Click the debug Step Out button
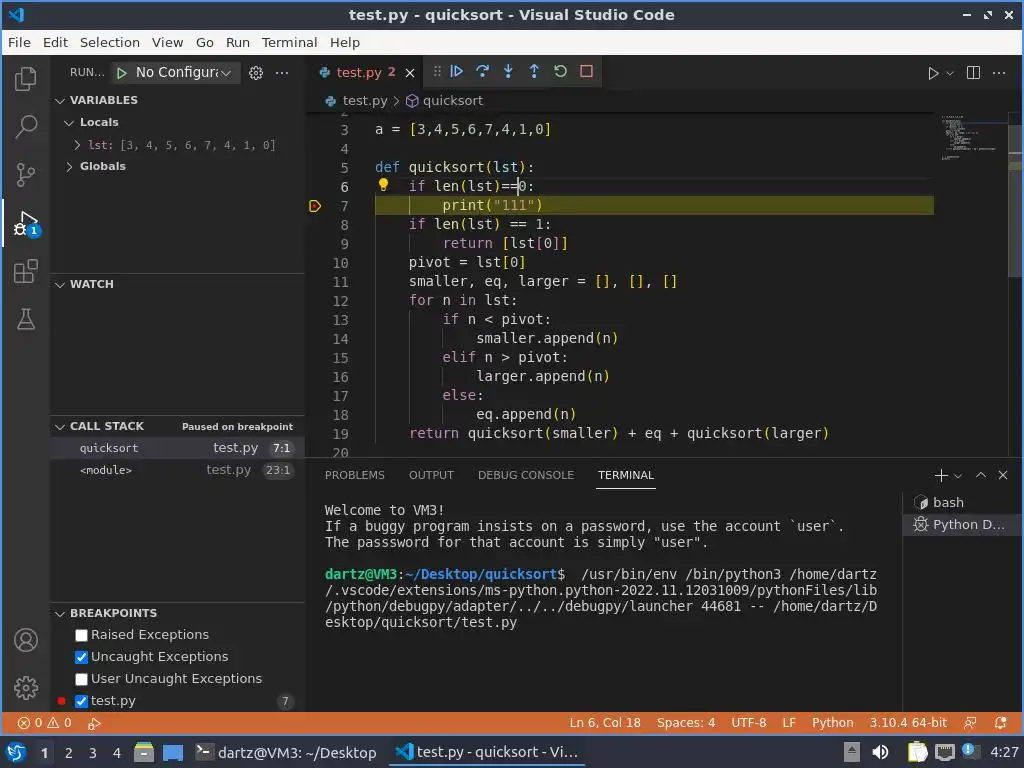The height and width of the screenshot is (768, 1024). [x=534, y=71]
